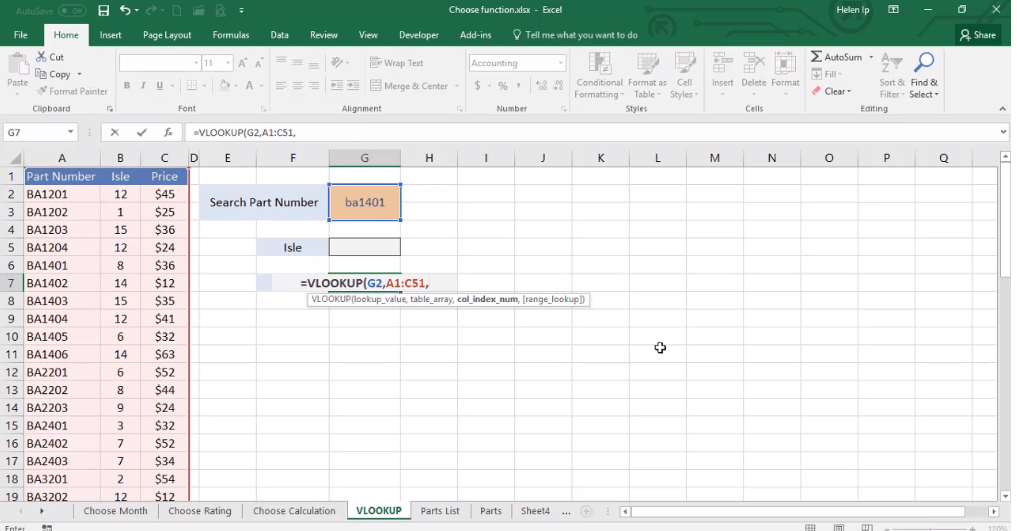Open Cell Styles gallery
Image resolution: width=1017 pixels, height=531 pixels.
[x=684, y=76]
